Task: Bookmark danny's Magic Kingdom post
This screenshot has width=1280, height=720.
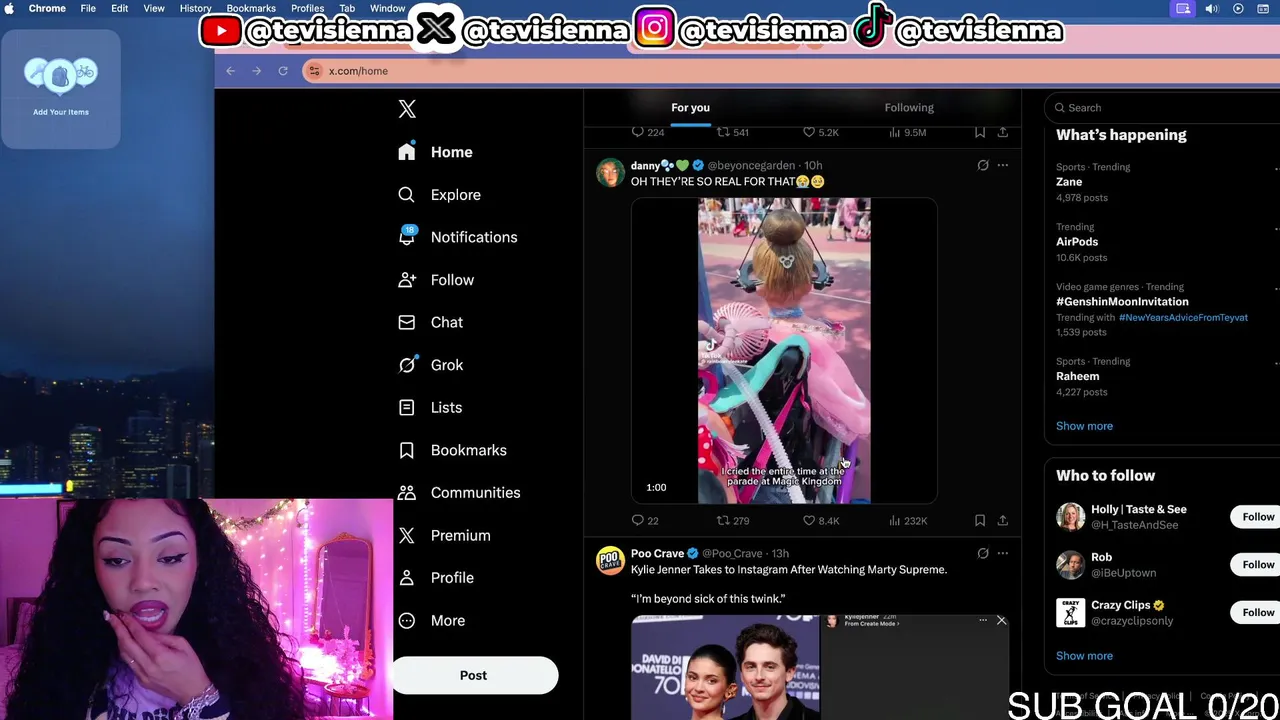Action: point(980,520)
